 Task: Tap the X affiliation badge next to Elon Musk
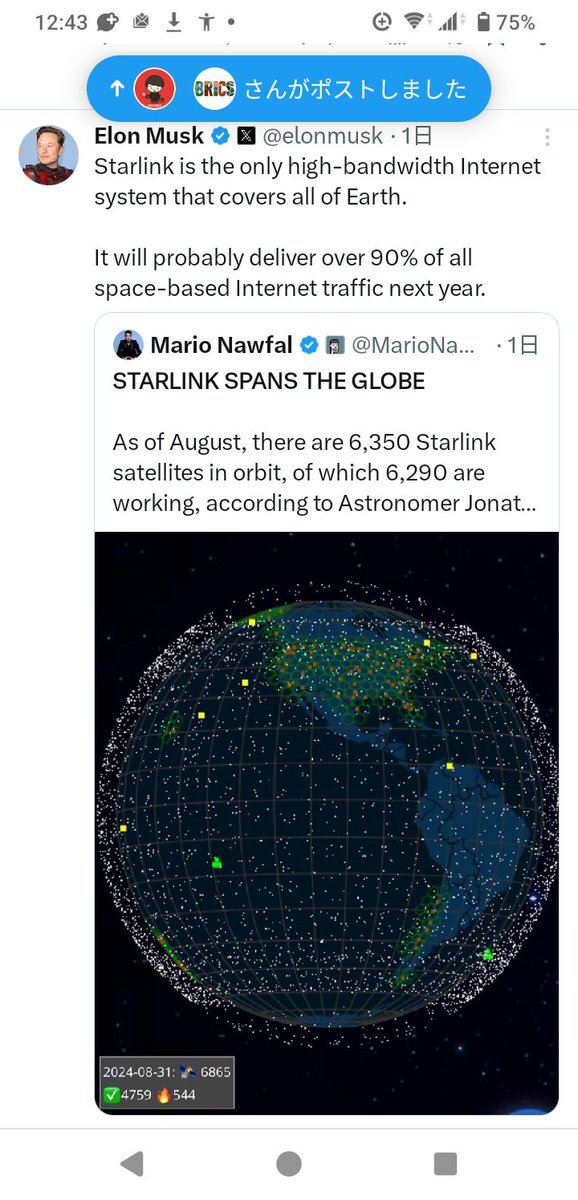[x=246, y=136]
